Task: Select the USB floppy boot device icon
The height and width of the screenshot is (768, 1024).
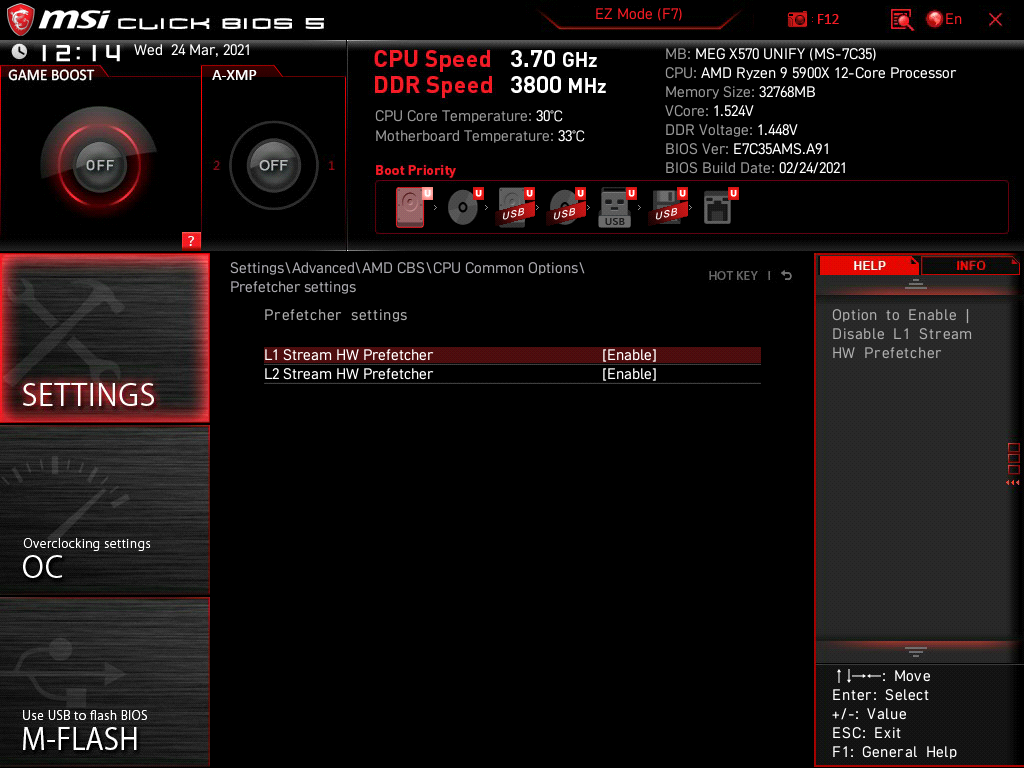Action: (668, 207)
